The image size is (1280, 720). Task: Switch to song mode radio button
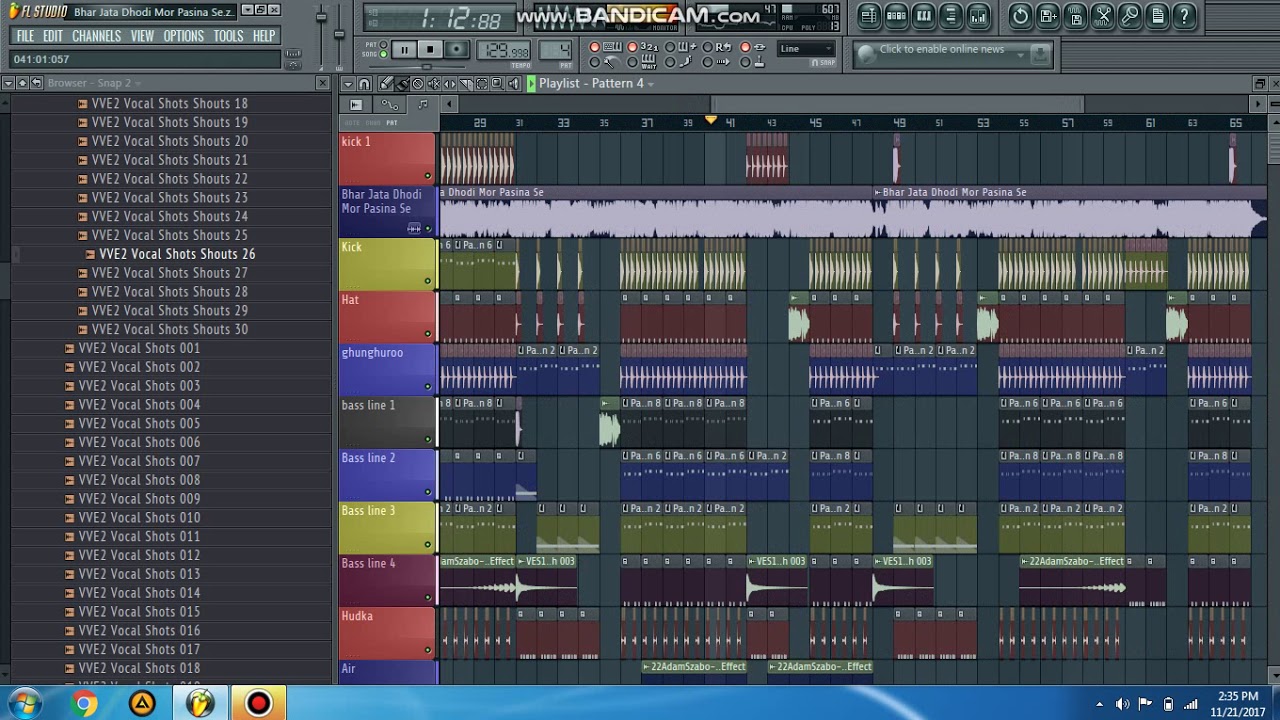click(383, 54)
